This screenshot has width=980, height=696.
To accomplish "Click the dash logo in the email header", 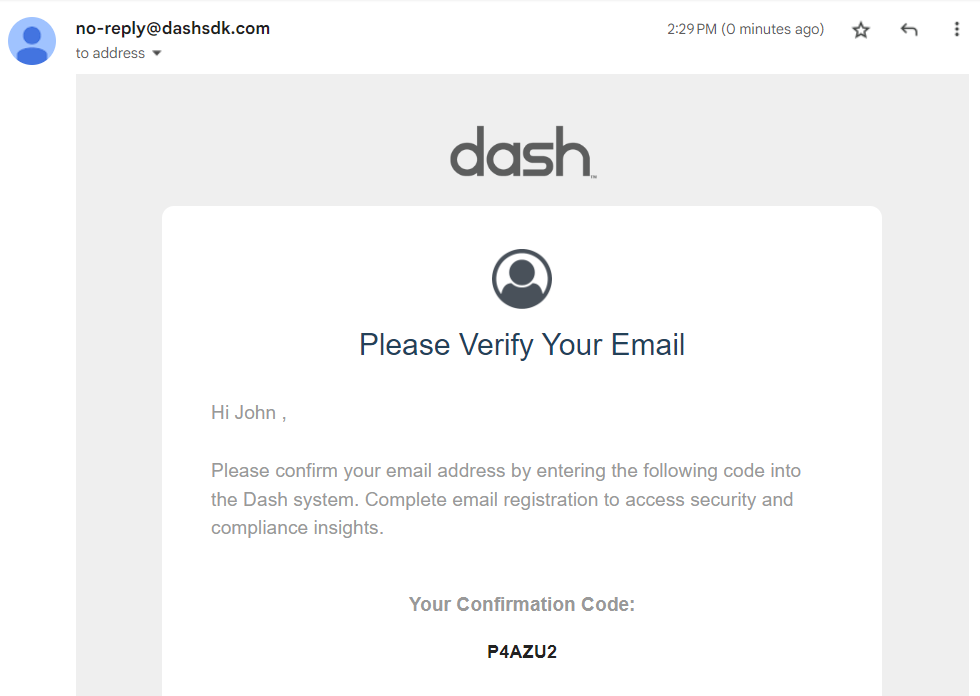I will click(520, 152).
